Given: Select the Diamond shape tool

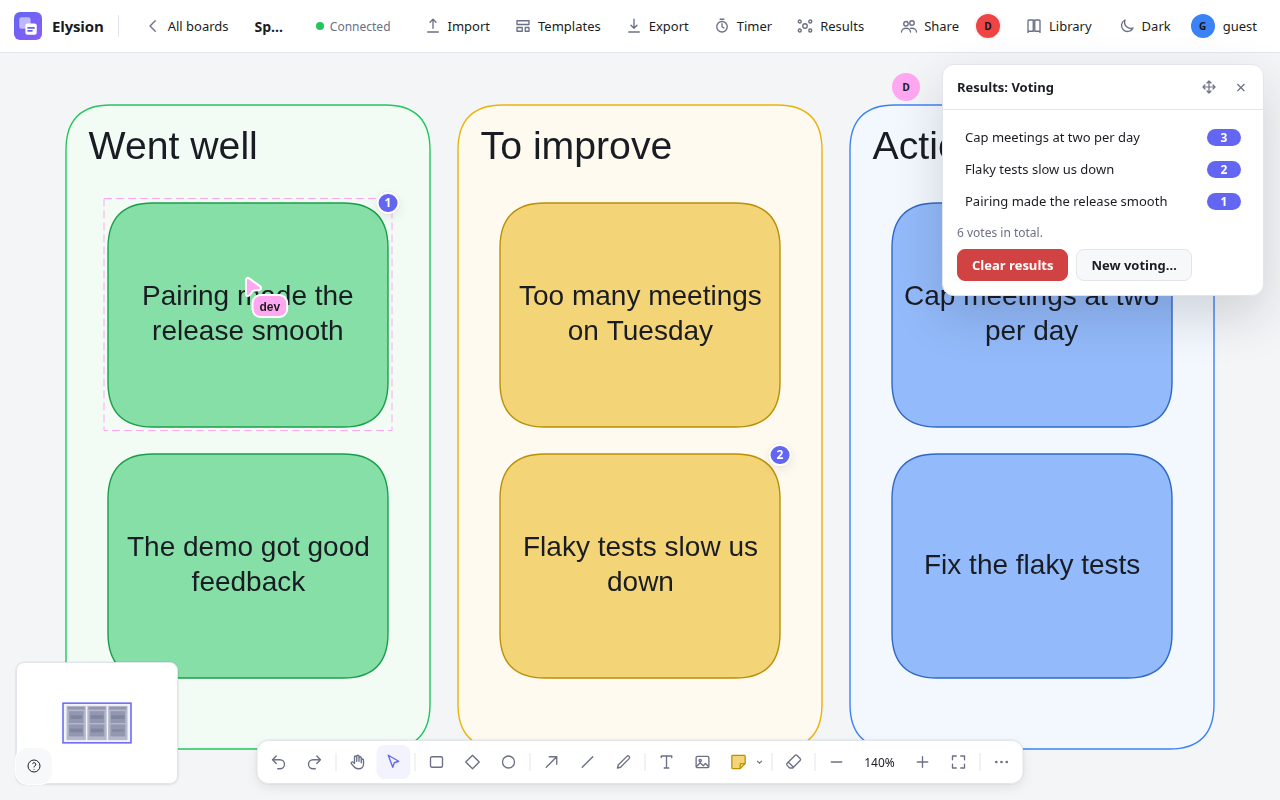Looking at the screenshot, I should point(472,762).
